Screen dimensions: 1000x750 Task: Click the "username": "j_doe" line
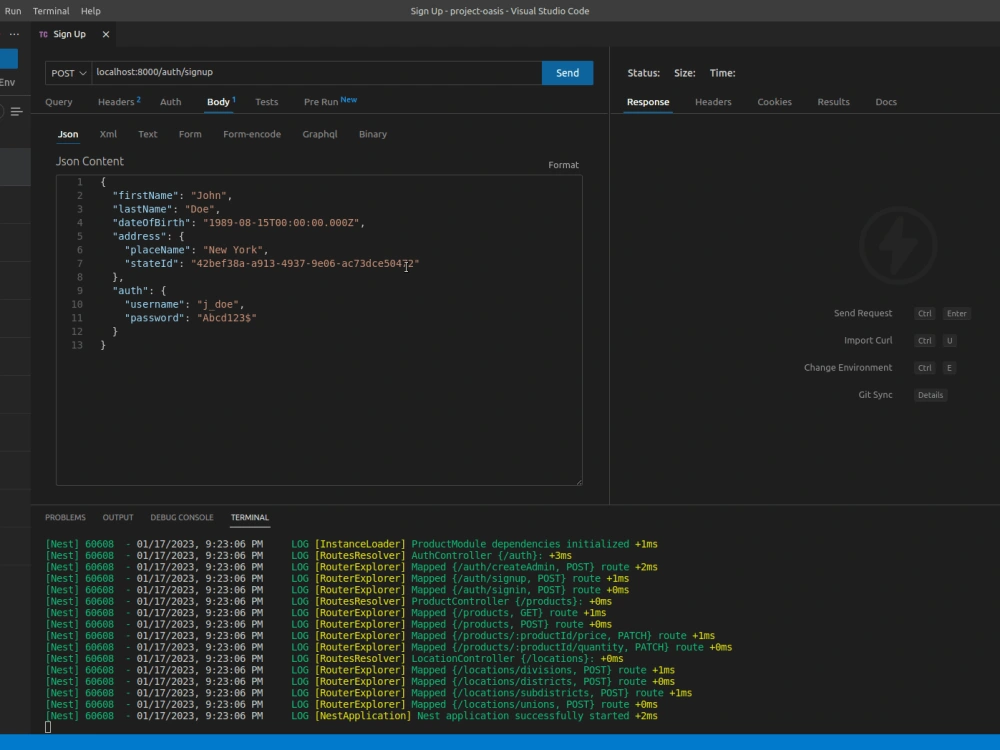pyautogui.click(x=184, y=304)
